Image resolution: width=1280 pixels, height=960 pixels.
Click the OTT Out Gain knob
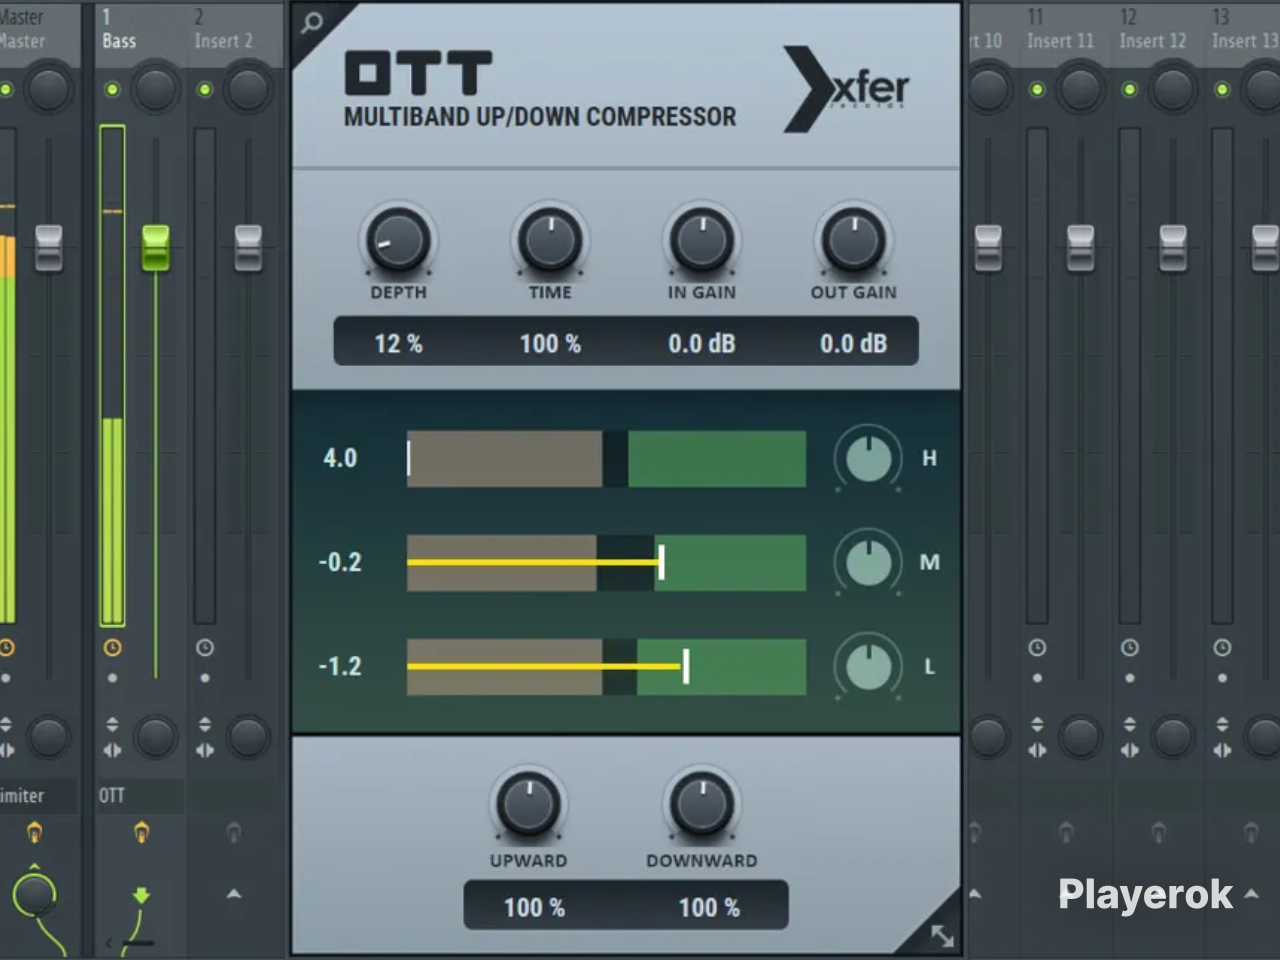[x=854, y=241]
